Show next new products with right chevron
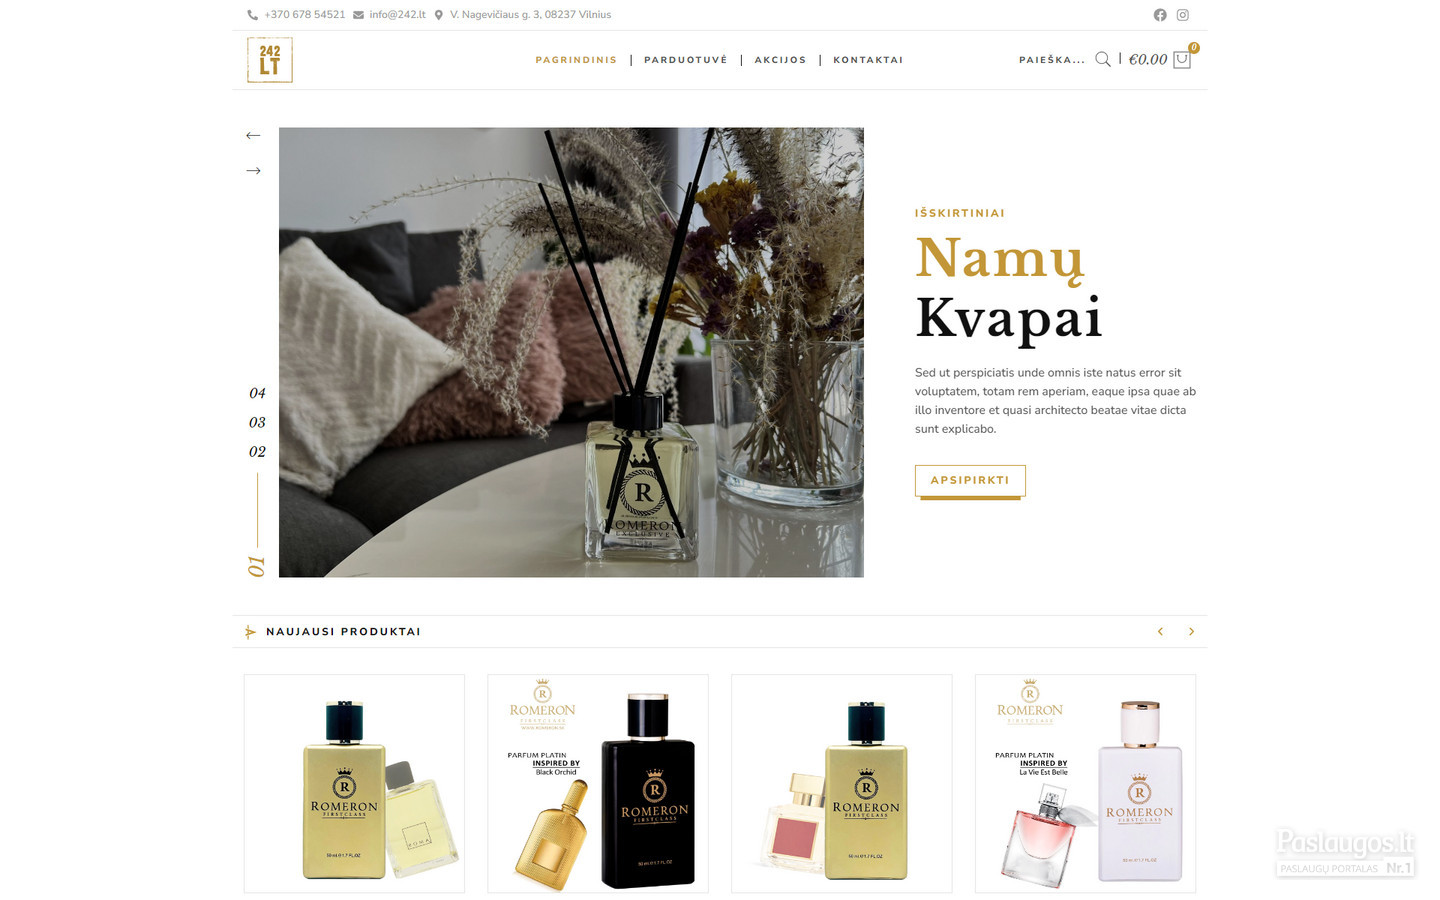Viewport: 1440px width, 900px height. pos(1191,632)
